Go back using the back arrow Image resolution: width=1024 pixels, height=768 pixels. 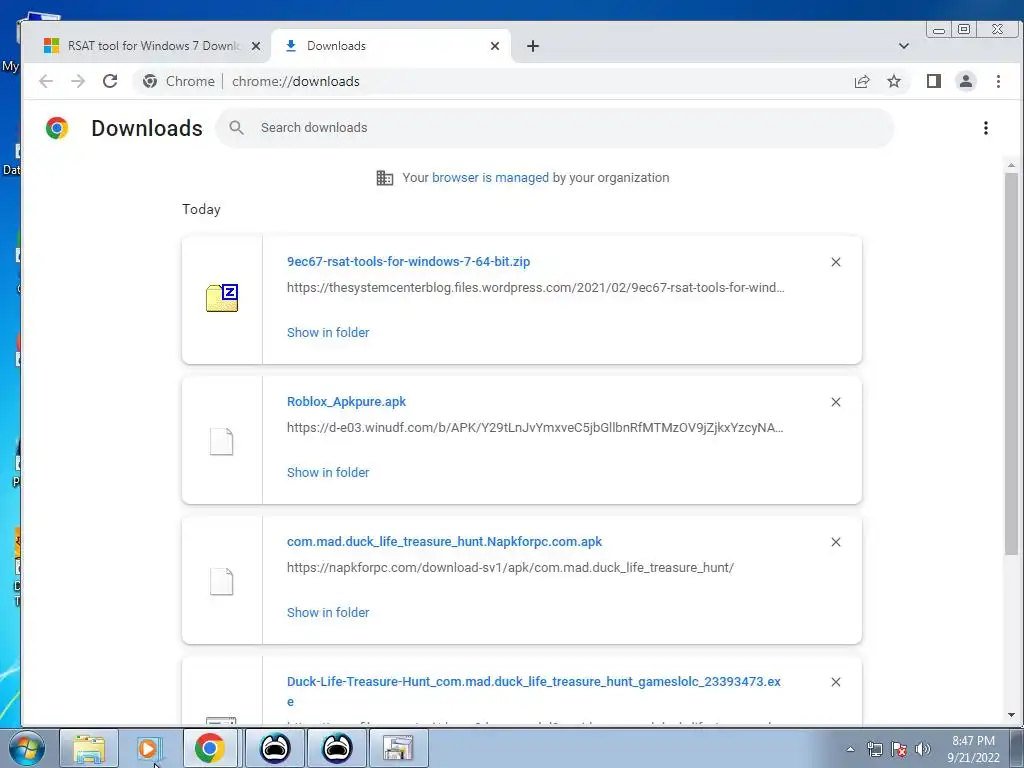point(46,81)
